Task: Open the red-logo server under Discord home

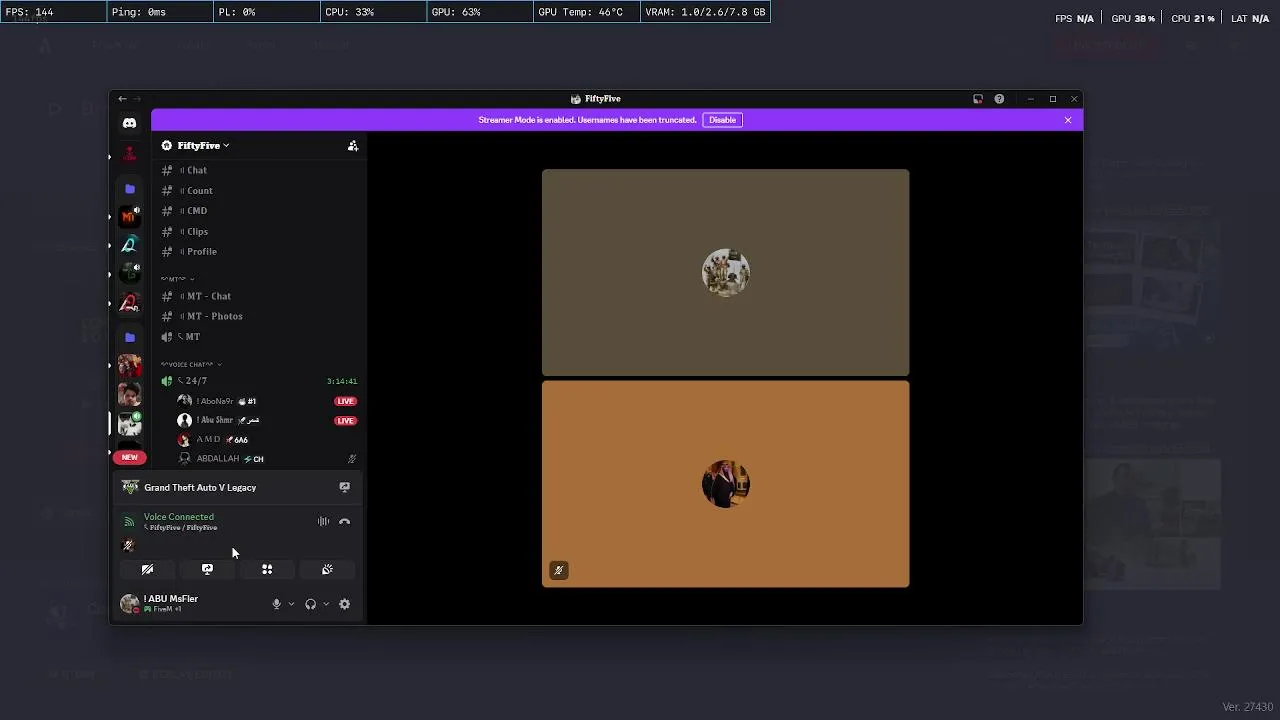Action: (x=129, y=156)
